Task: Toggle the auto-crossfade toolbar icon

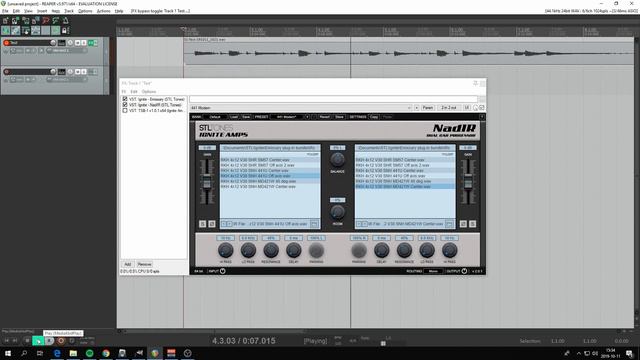Action: point(5,31)
